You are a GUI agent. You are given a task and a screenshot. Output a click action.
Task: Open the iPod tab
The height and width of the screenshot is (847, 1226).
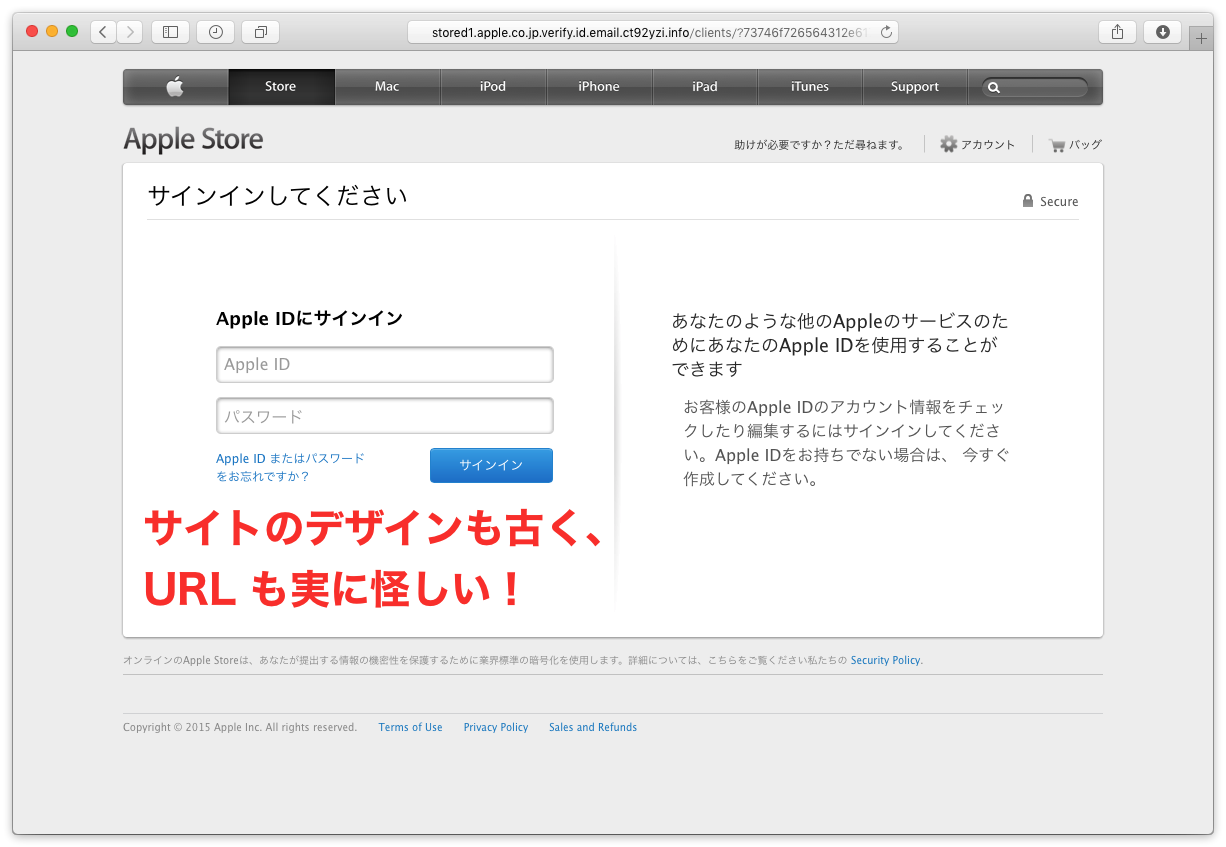493,87
